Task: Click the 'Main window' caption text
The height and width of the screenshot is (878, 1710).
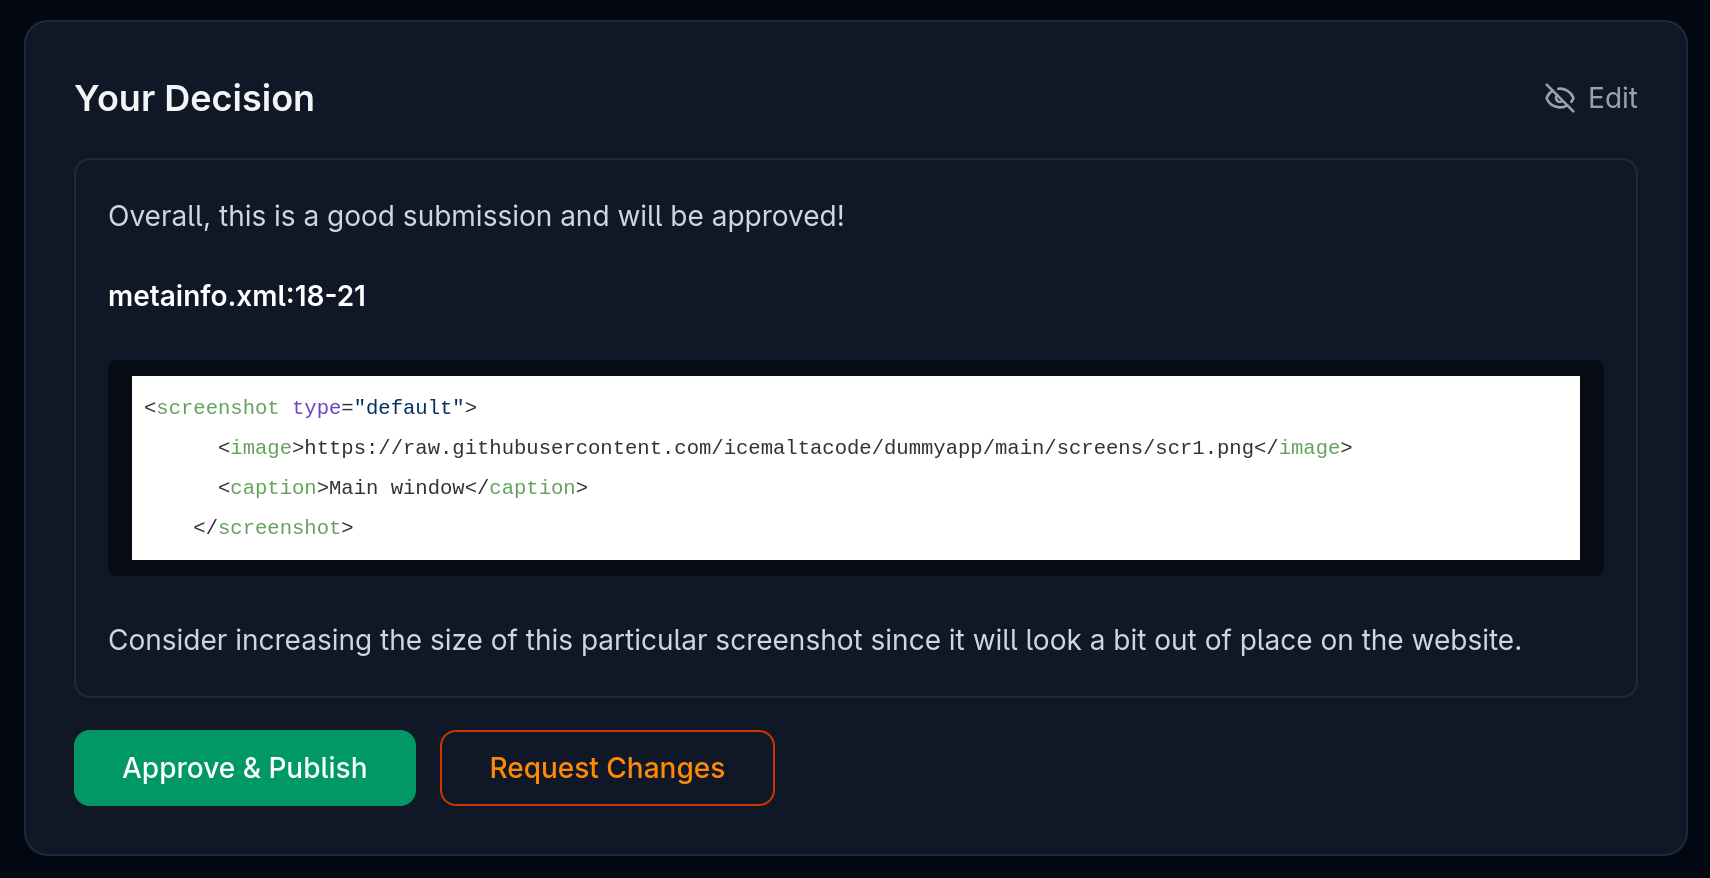Action: pos(396,488)
